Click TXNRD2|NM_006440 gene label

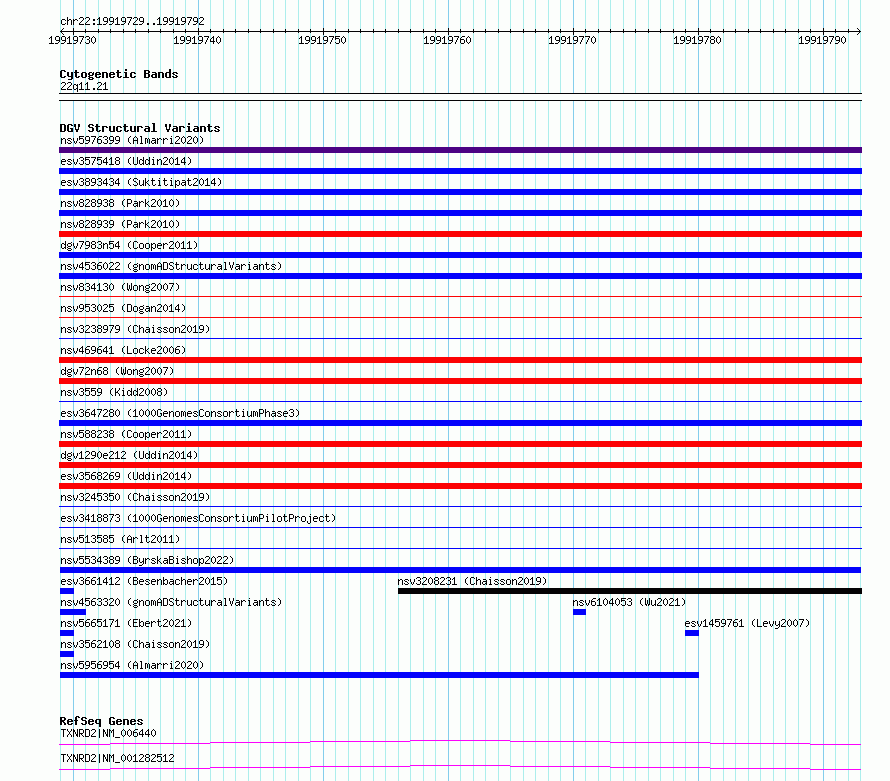(108, 733)
